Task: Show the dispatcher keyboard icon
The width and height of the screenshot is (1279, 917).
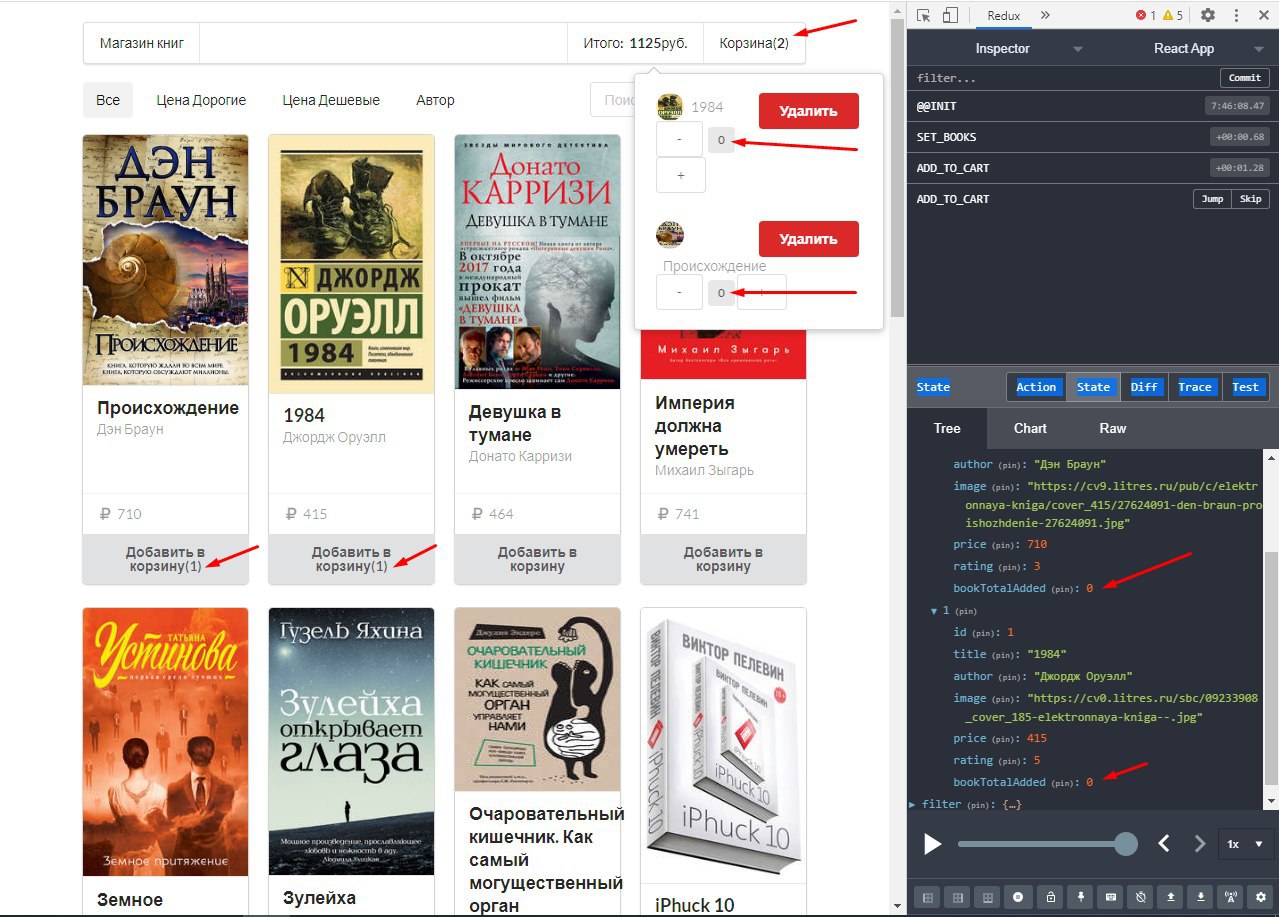Action: point(1110,897)
